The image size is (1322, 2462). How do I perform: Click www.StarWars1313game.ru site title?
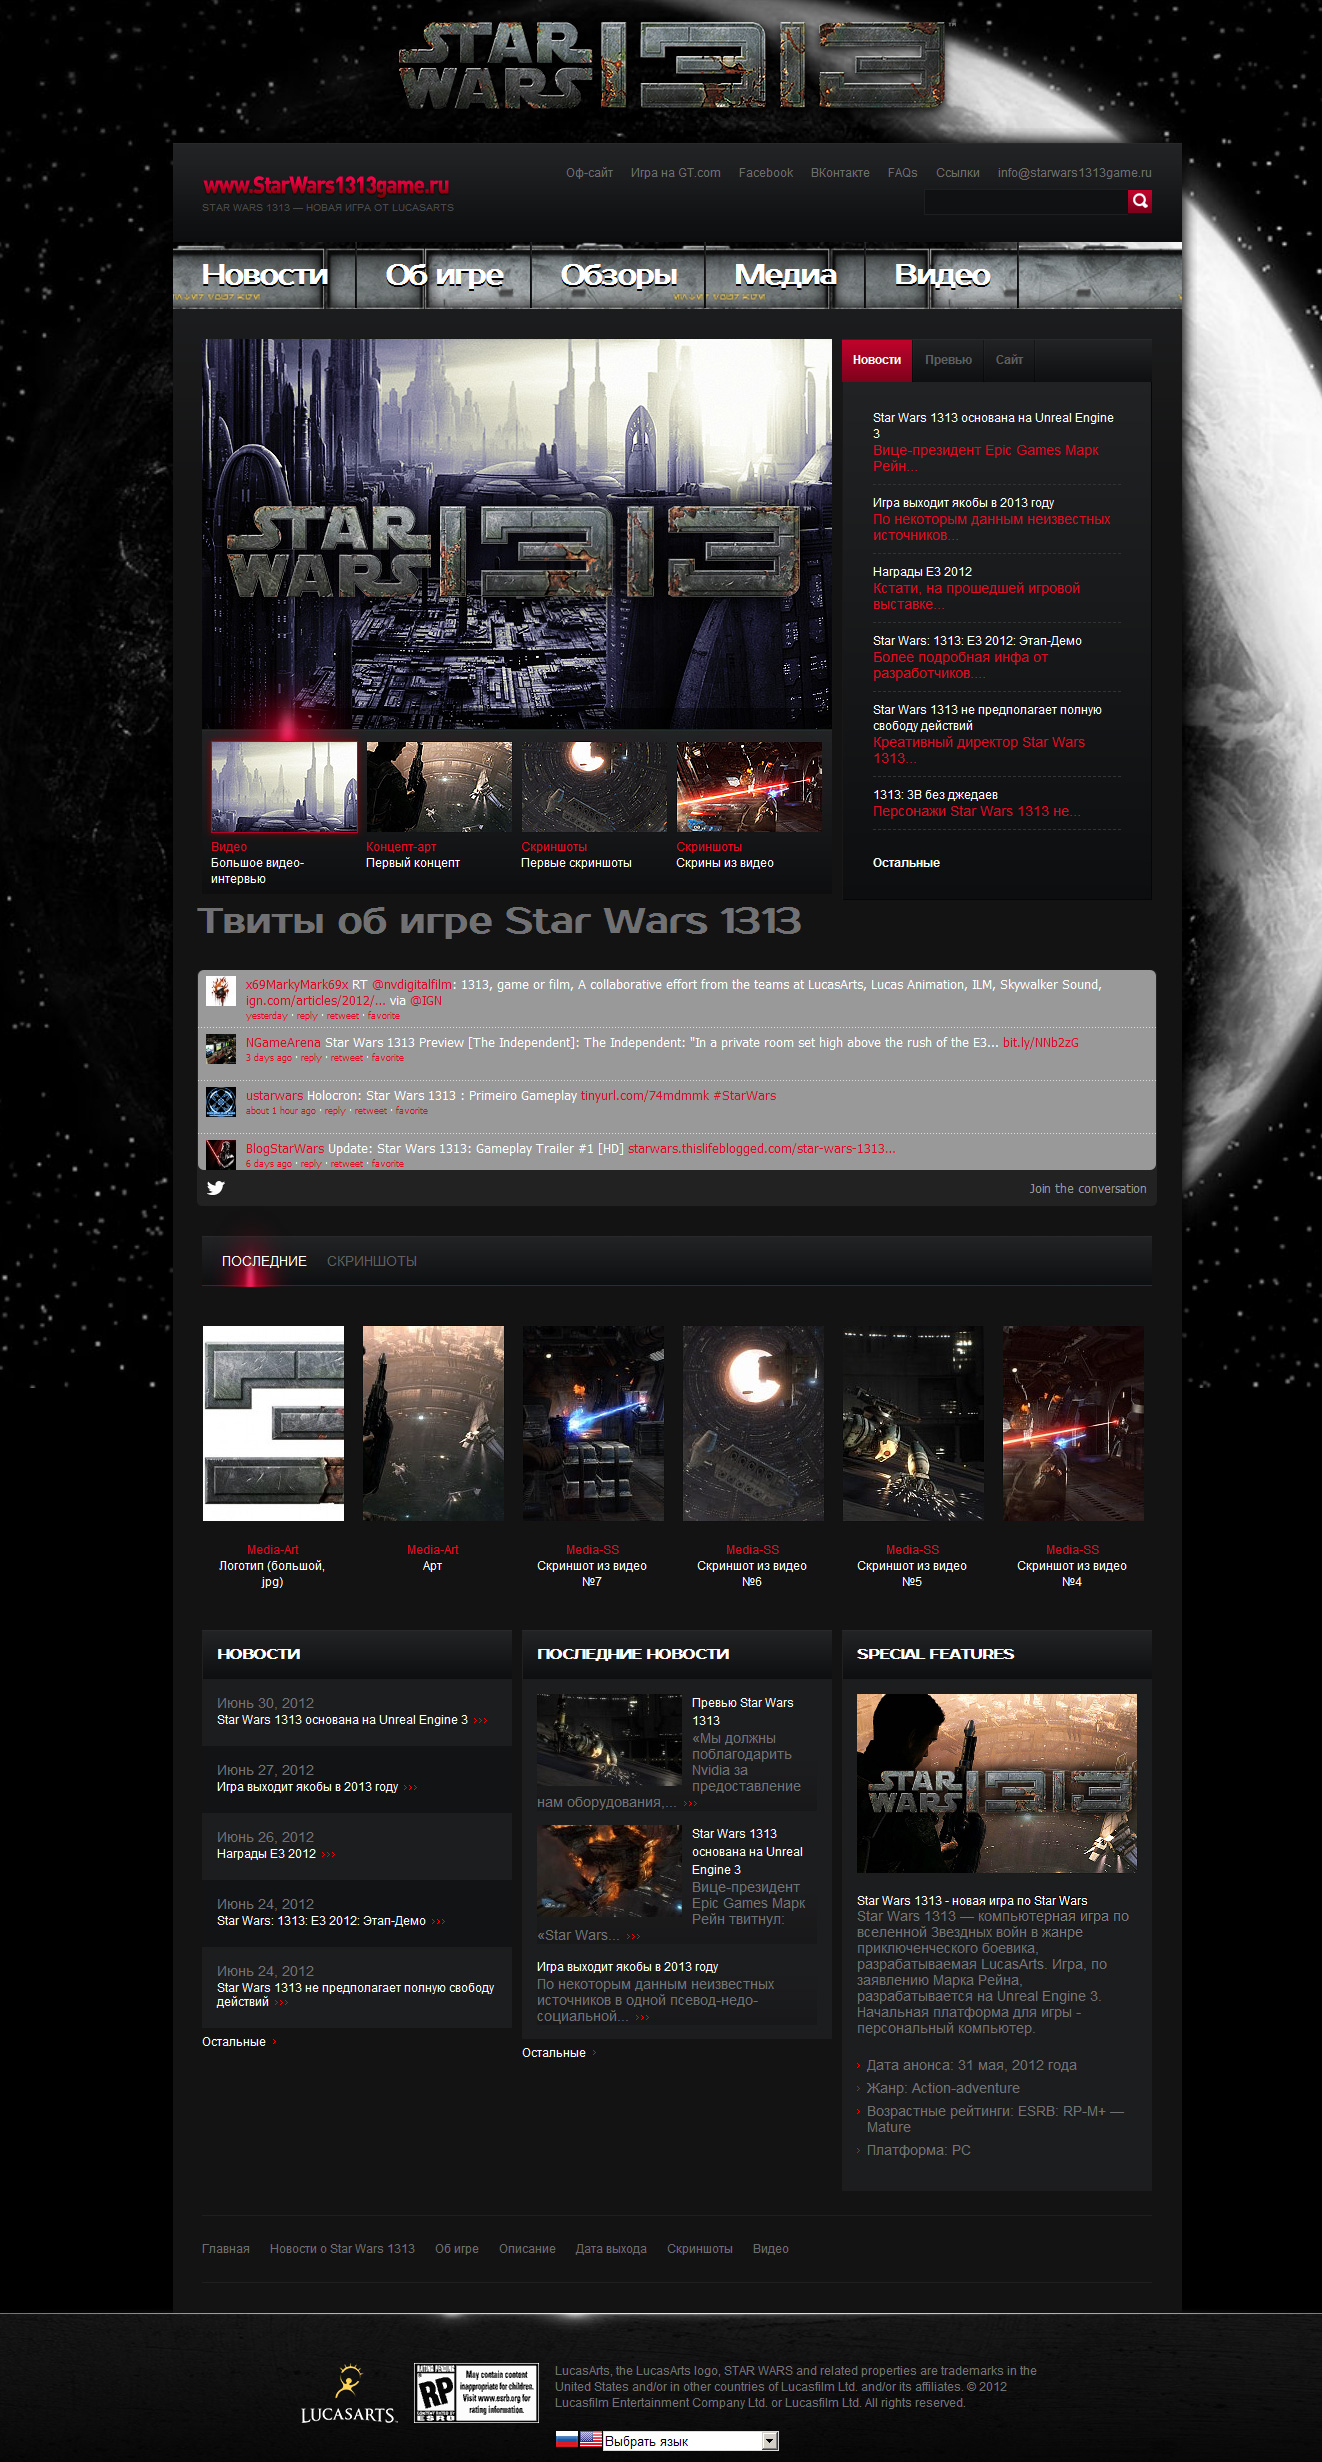click(x=326, y=185)
